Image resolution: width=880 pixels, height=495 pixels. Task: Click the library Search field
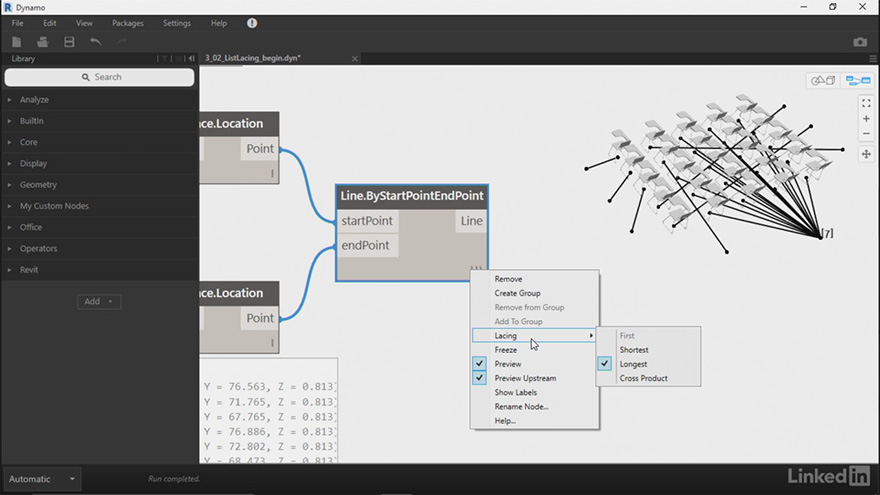point(99,77)
